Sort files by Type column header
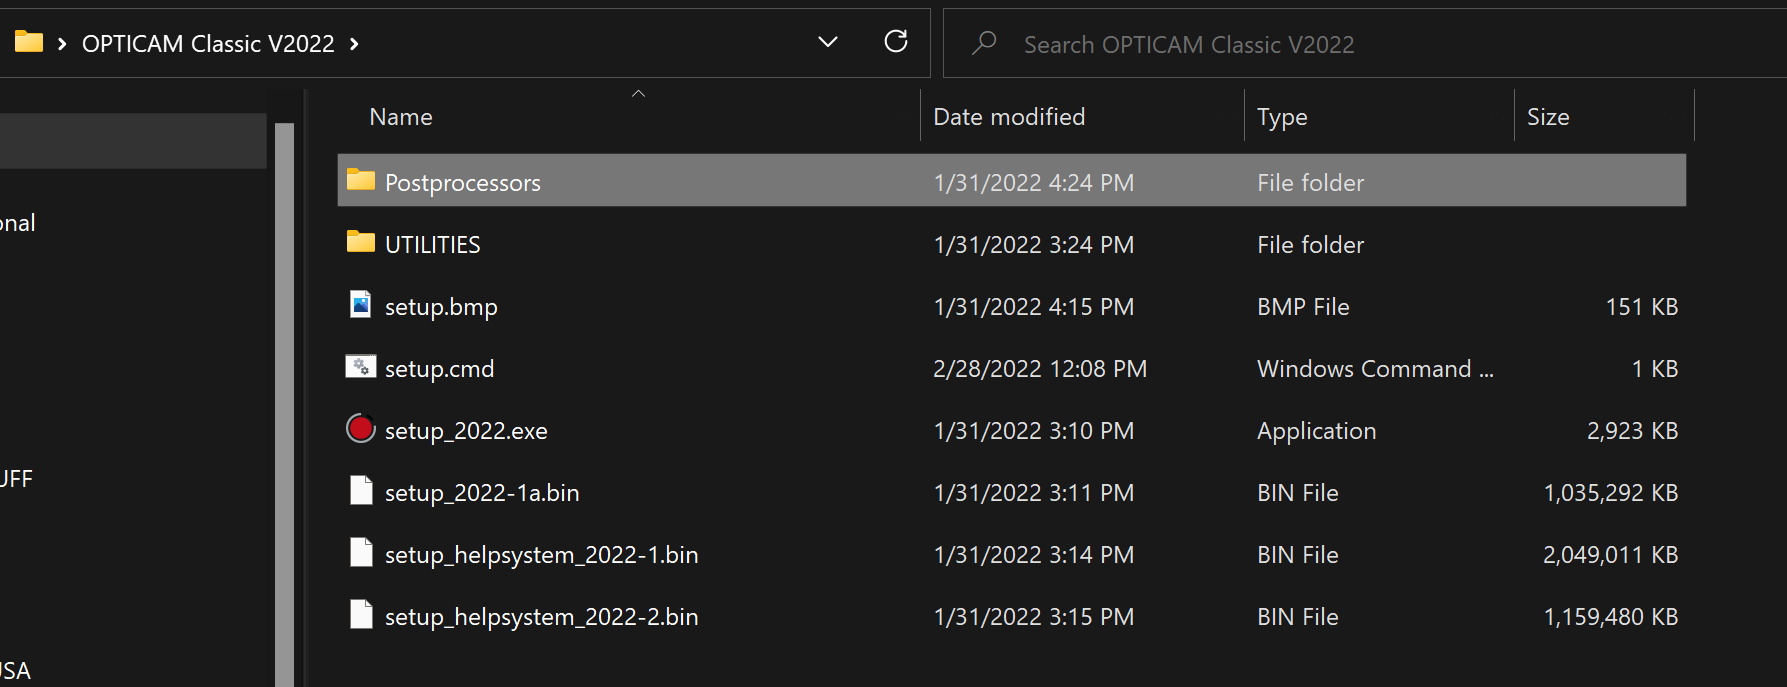Viewport: 1787px width, 687px height. coord(1282,117)
